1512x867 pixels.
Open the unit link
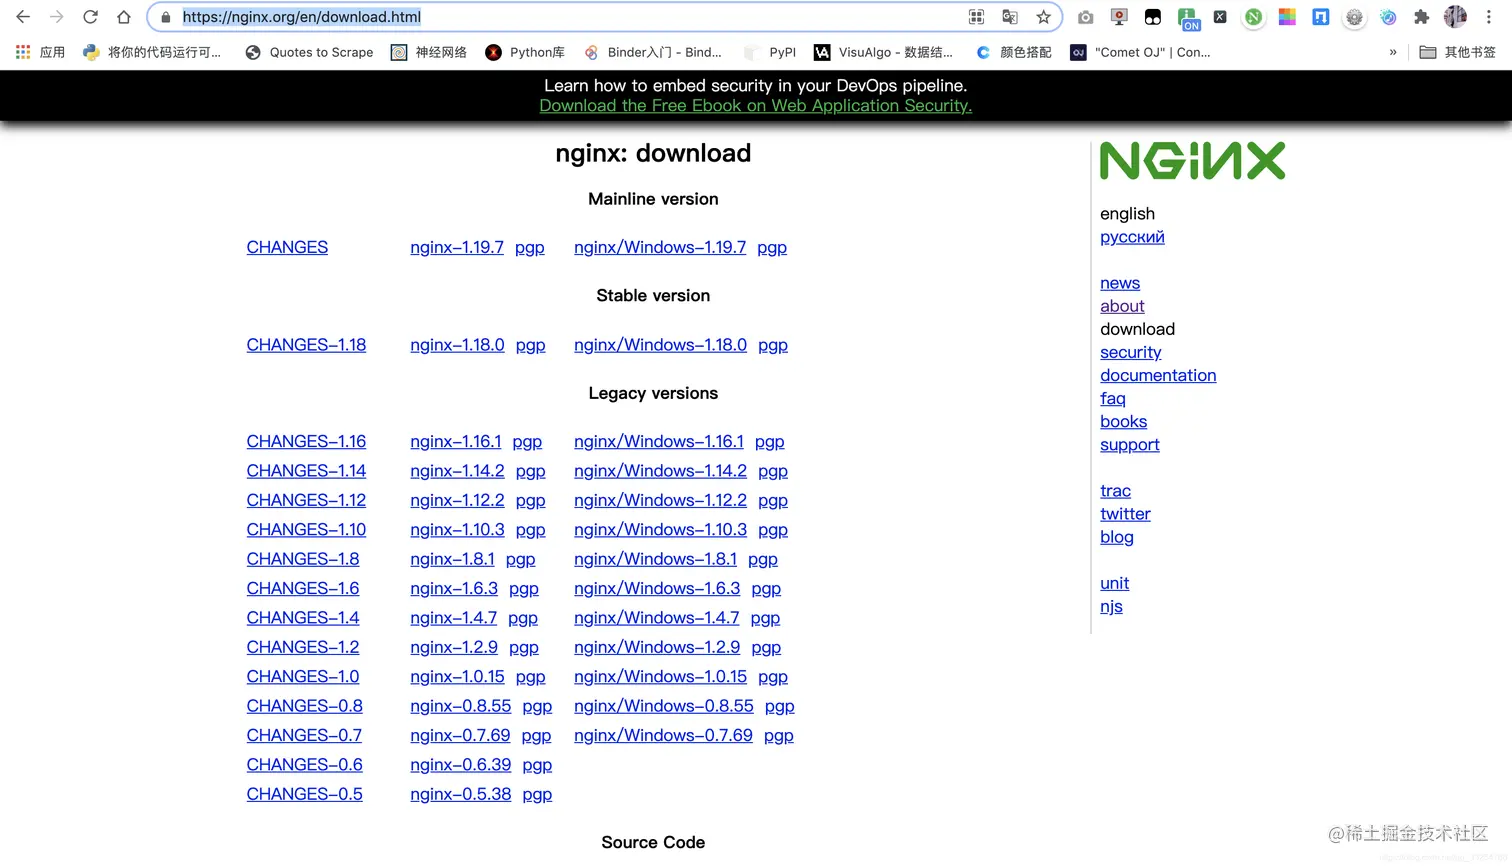pos(1114,583)
